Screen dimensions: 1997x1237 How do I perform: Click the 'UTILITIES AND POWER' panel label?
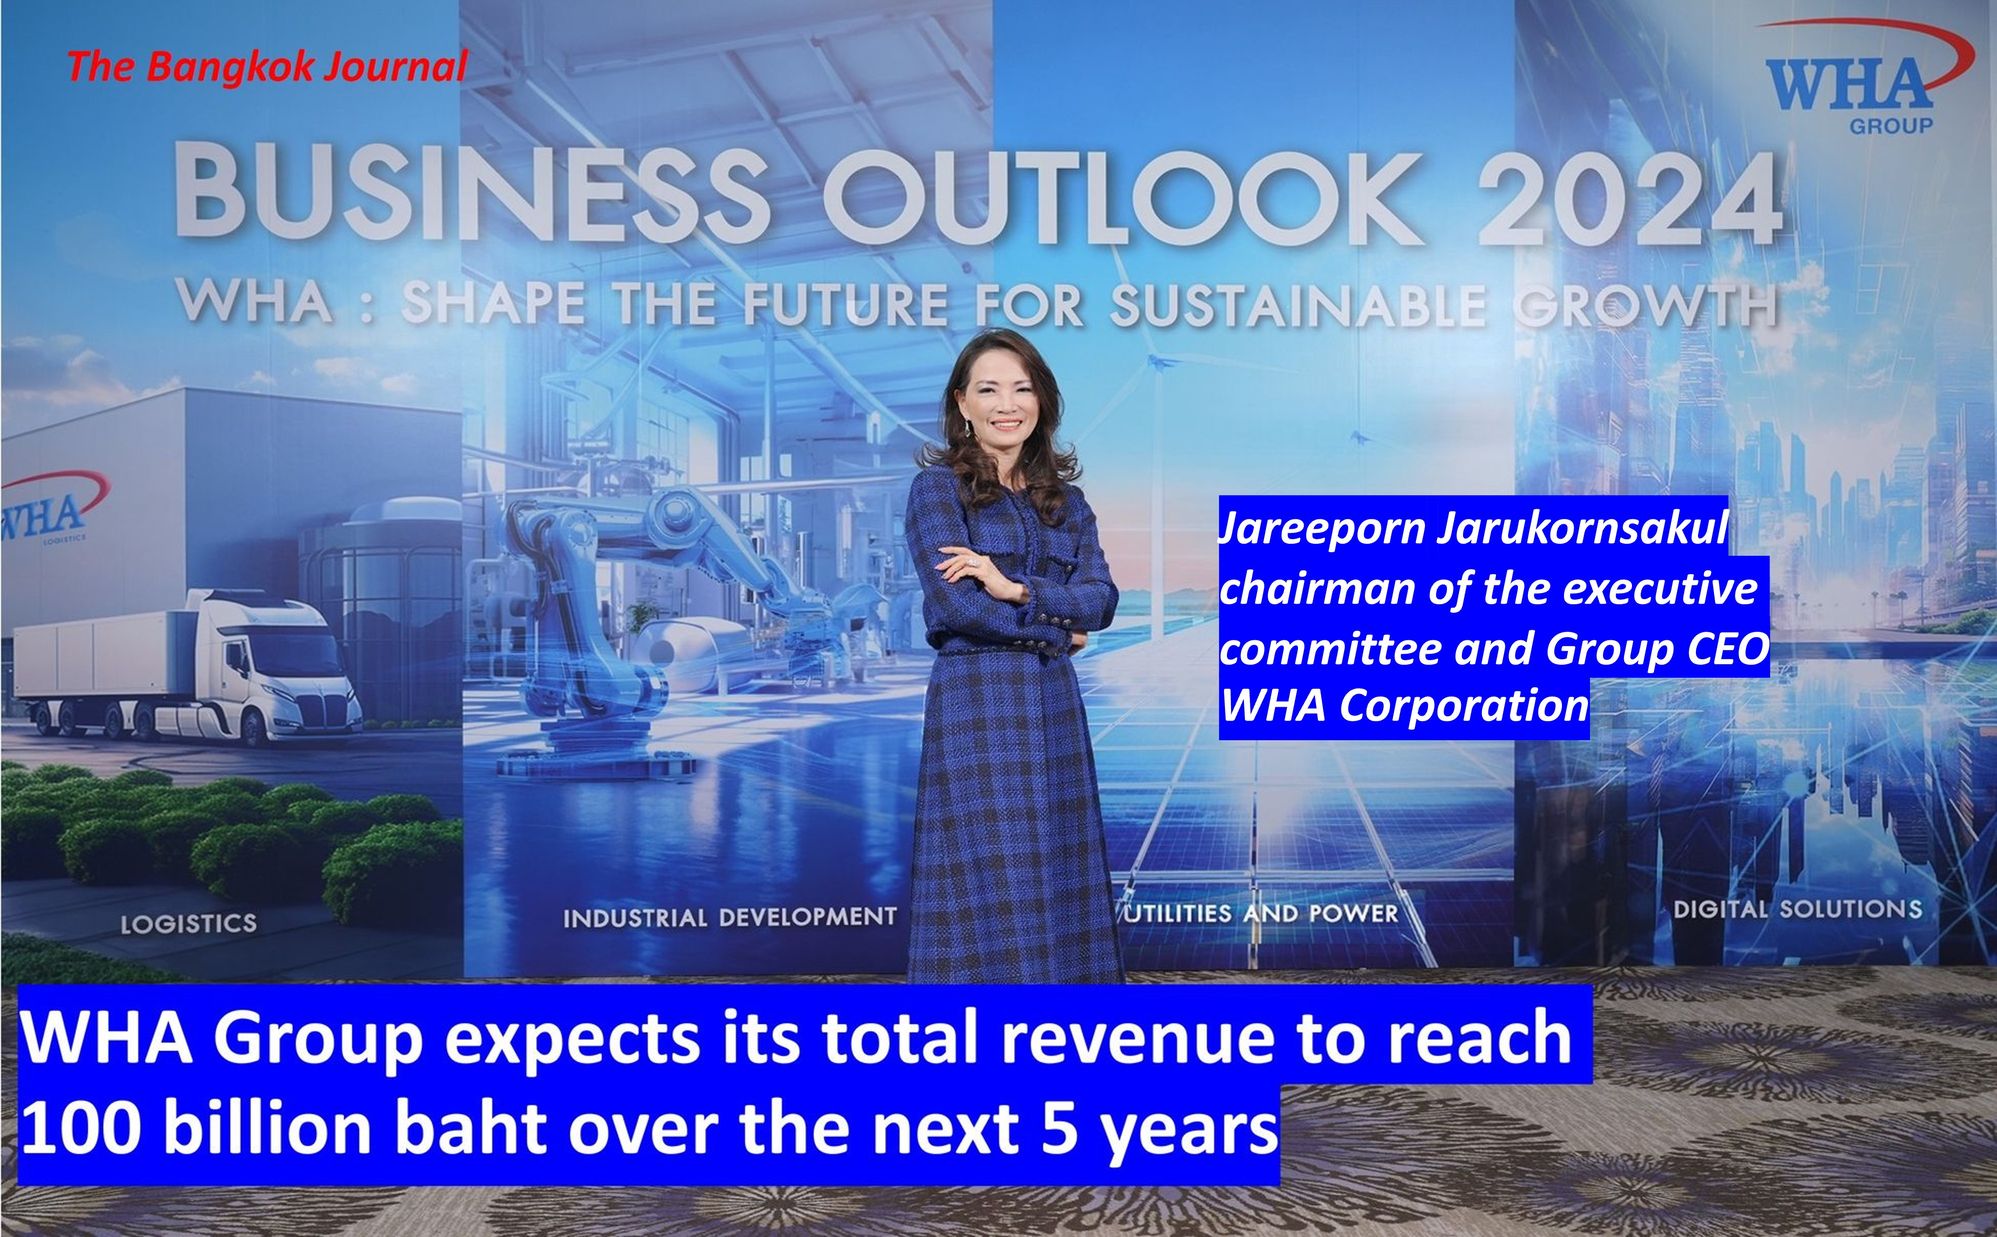(x=1262, y=913)
